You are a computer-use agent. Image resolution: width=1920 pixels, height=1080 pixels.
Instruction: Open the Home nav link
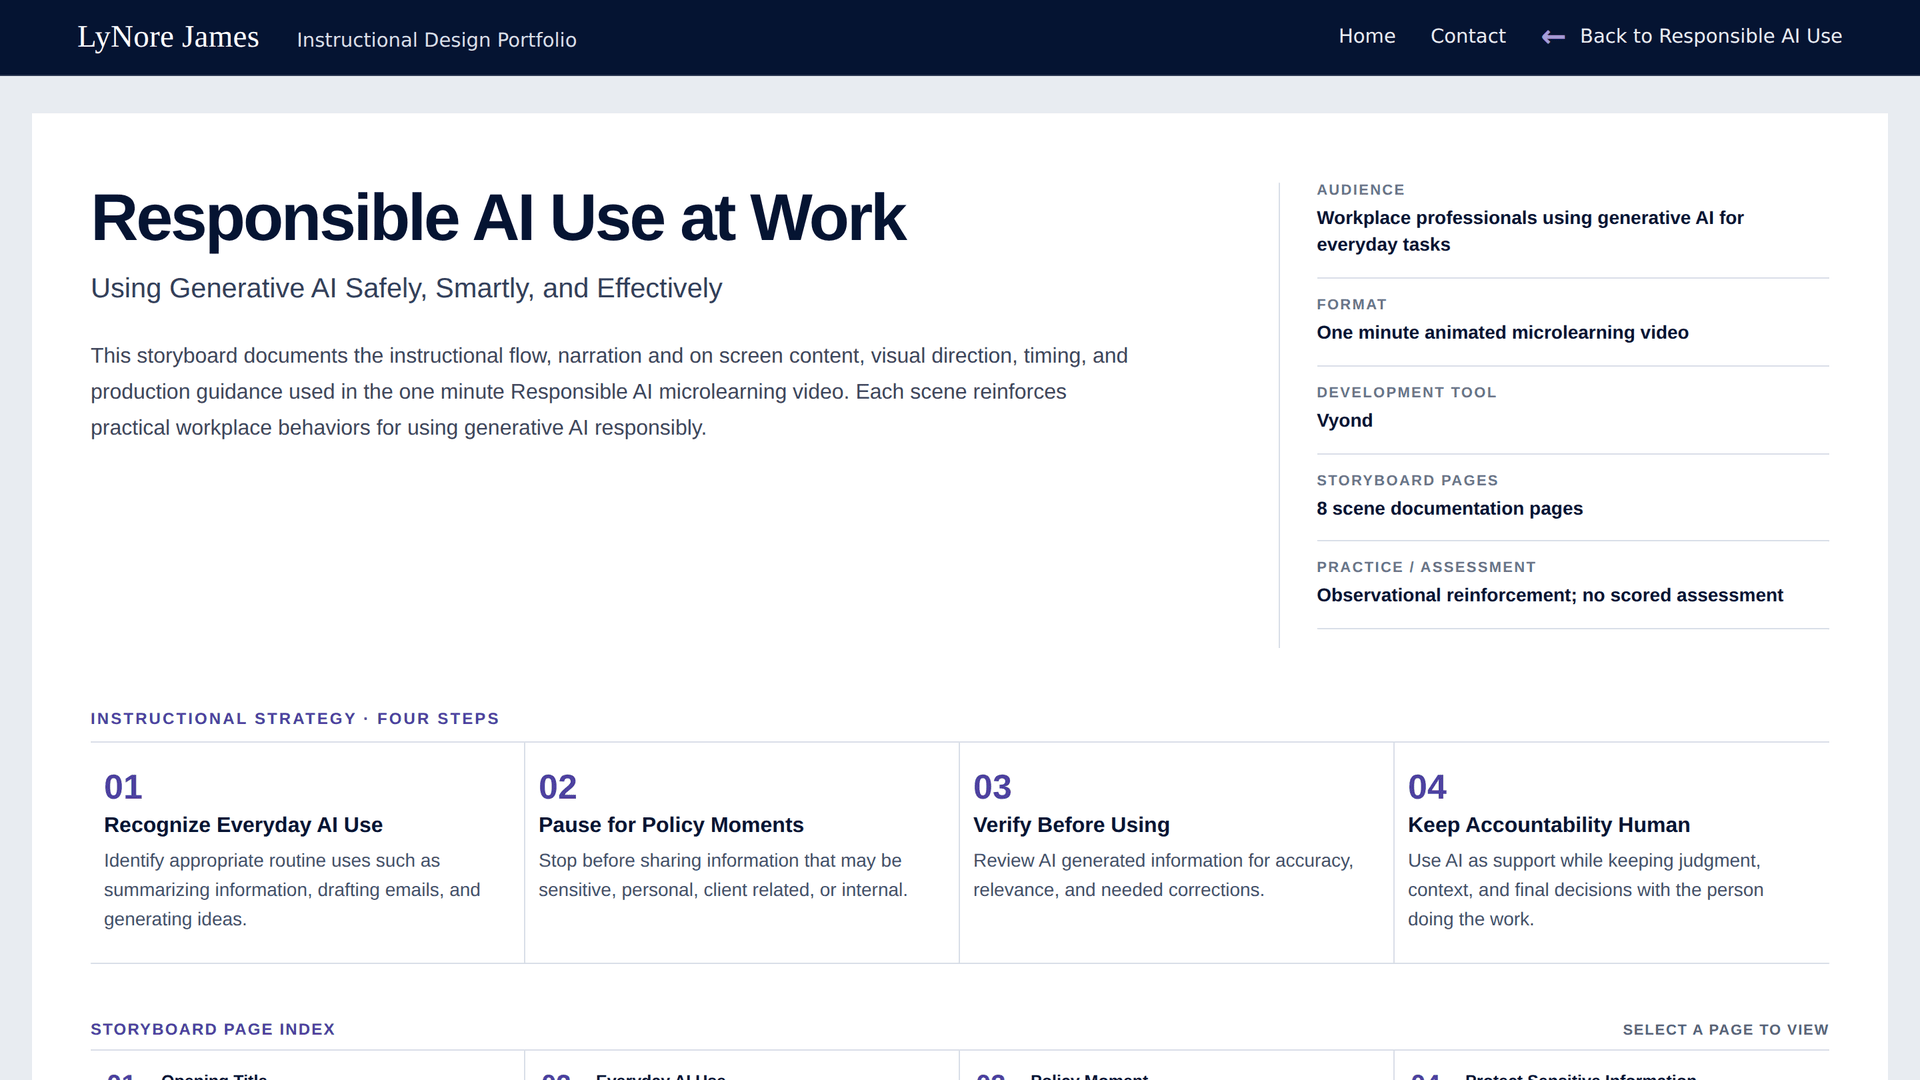[x=1366, y=36]
